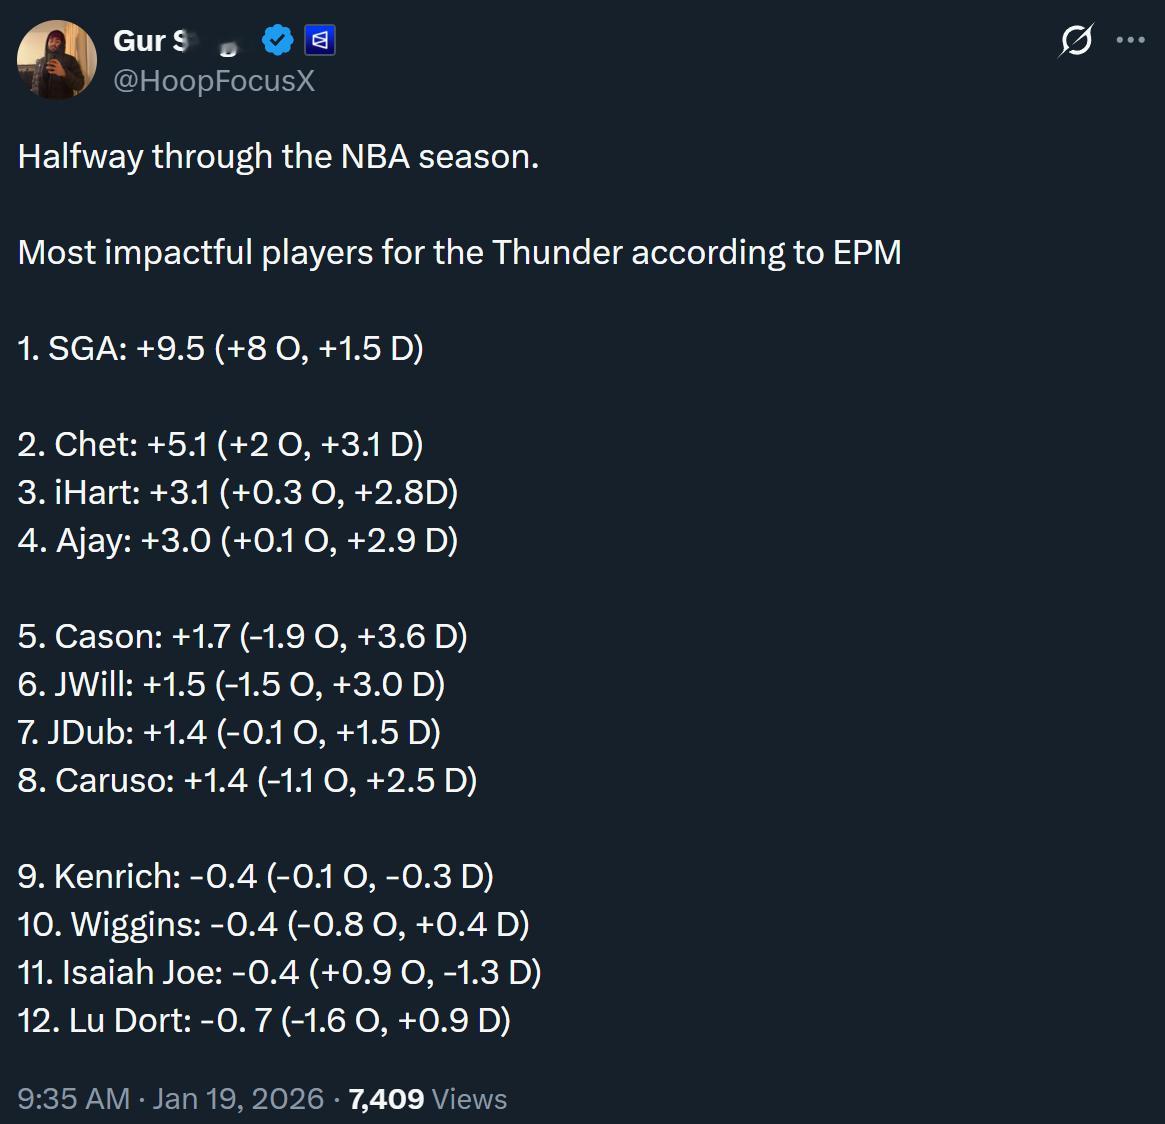Click the Cason +1.7 stat line

[x=242, y=637]
